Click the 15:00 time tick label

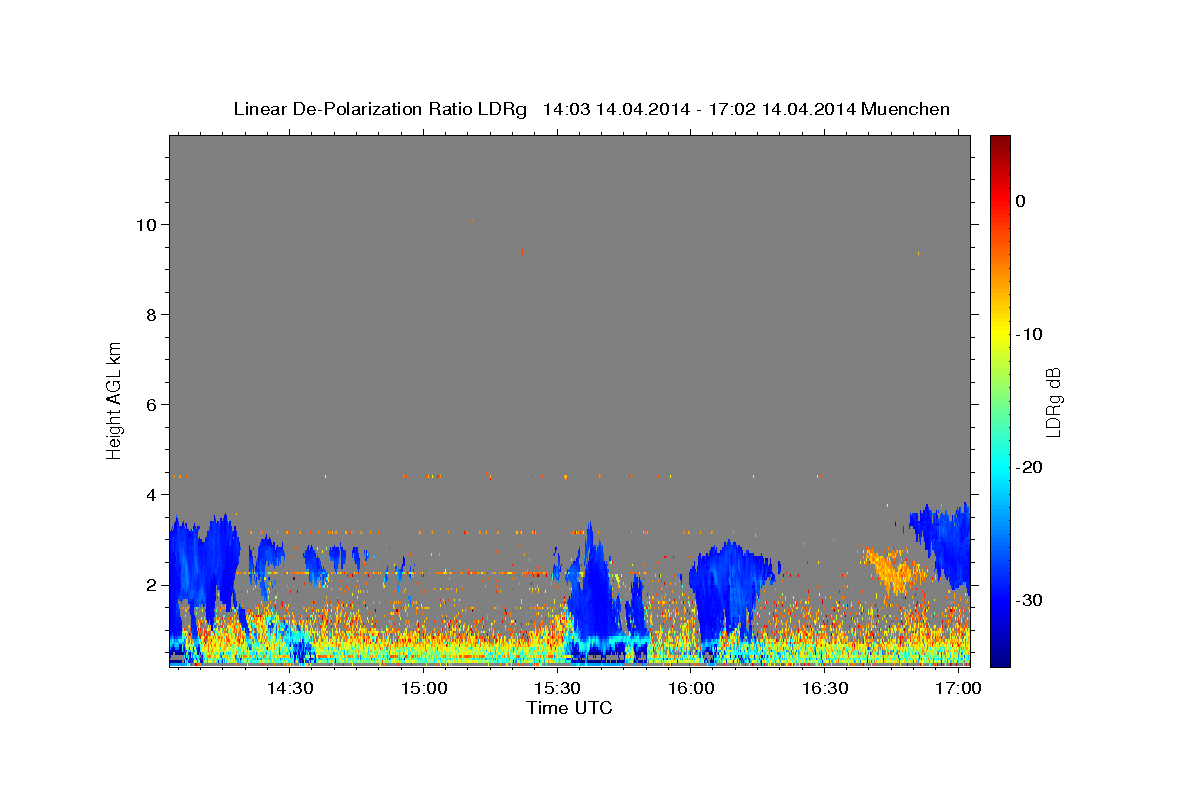424,689
